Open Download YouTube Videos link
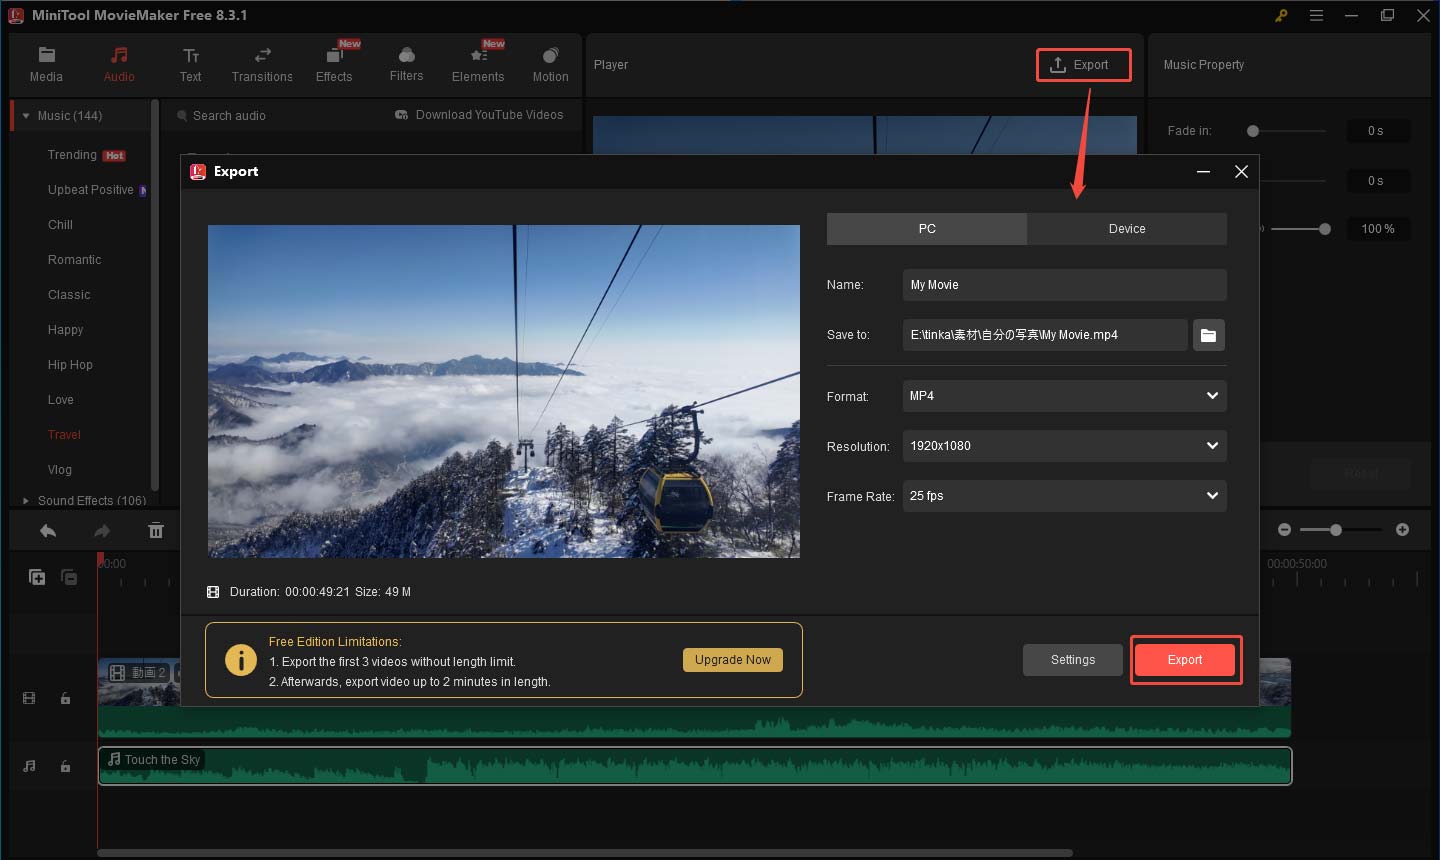1440x860 pixels. 479,115
